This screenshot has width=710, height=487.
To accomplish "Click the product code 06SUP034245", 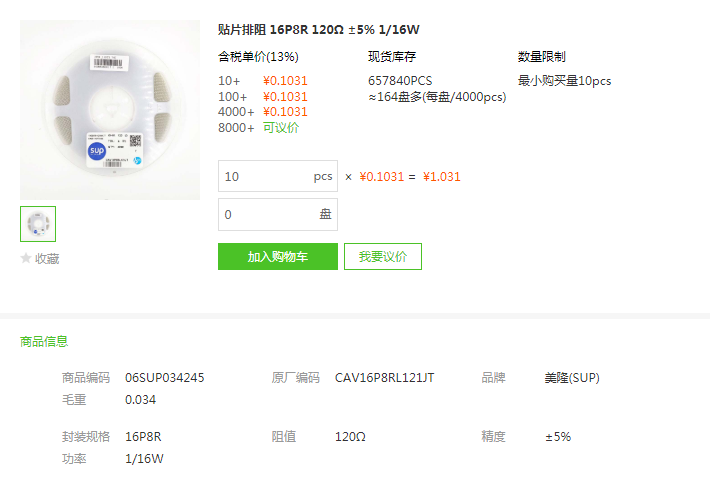I will [165, 377].
